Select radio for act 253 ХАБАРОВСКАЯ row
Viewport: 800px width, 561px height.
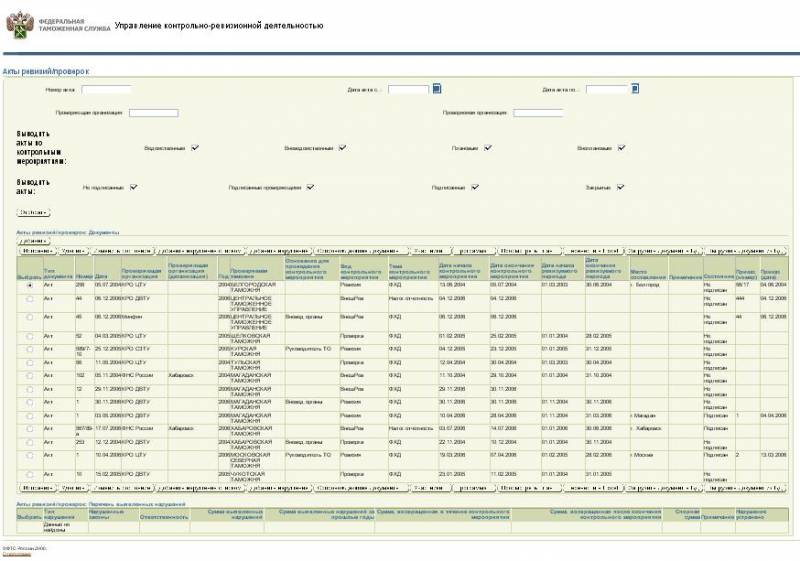(x=30, y=442)
